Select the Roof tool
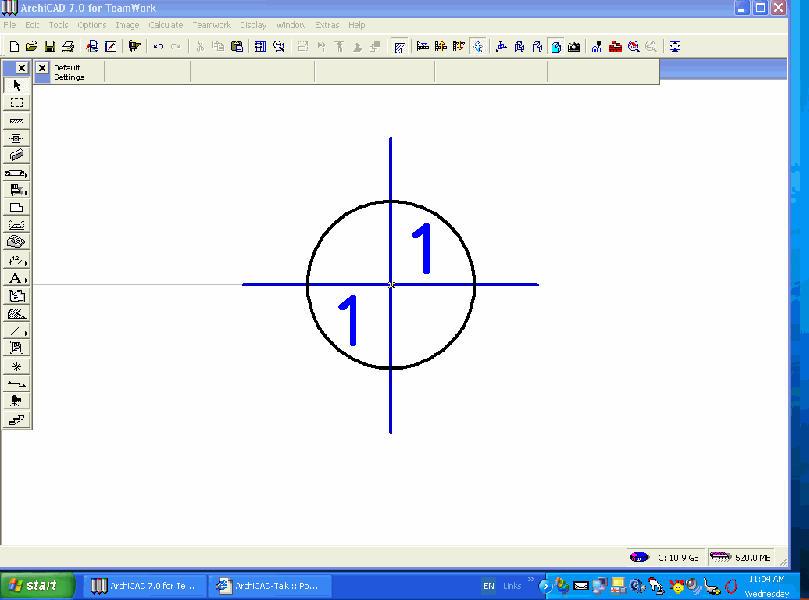809x600 pixels. (15, 223)
